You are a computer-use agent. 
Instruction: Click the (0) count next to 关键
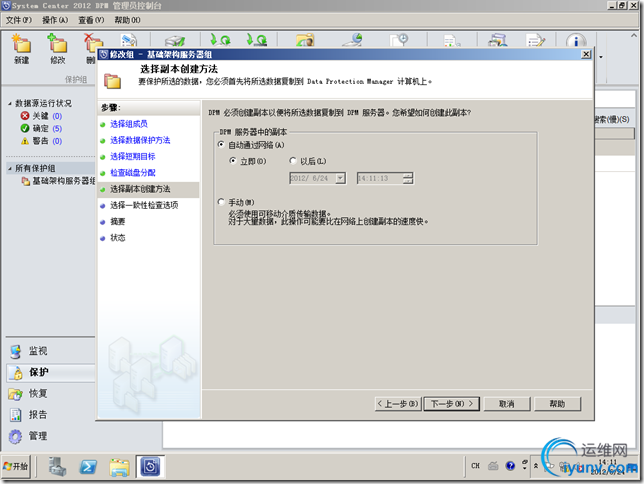tap(57, 116)
